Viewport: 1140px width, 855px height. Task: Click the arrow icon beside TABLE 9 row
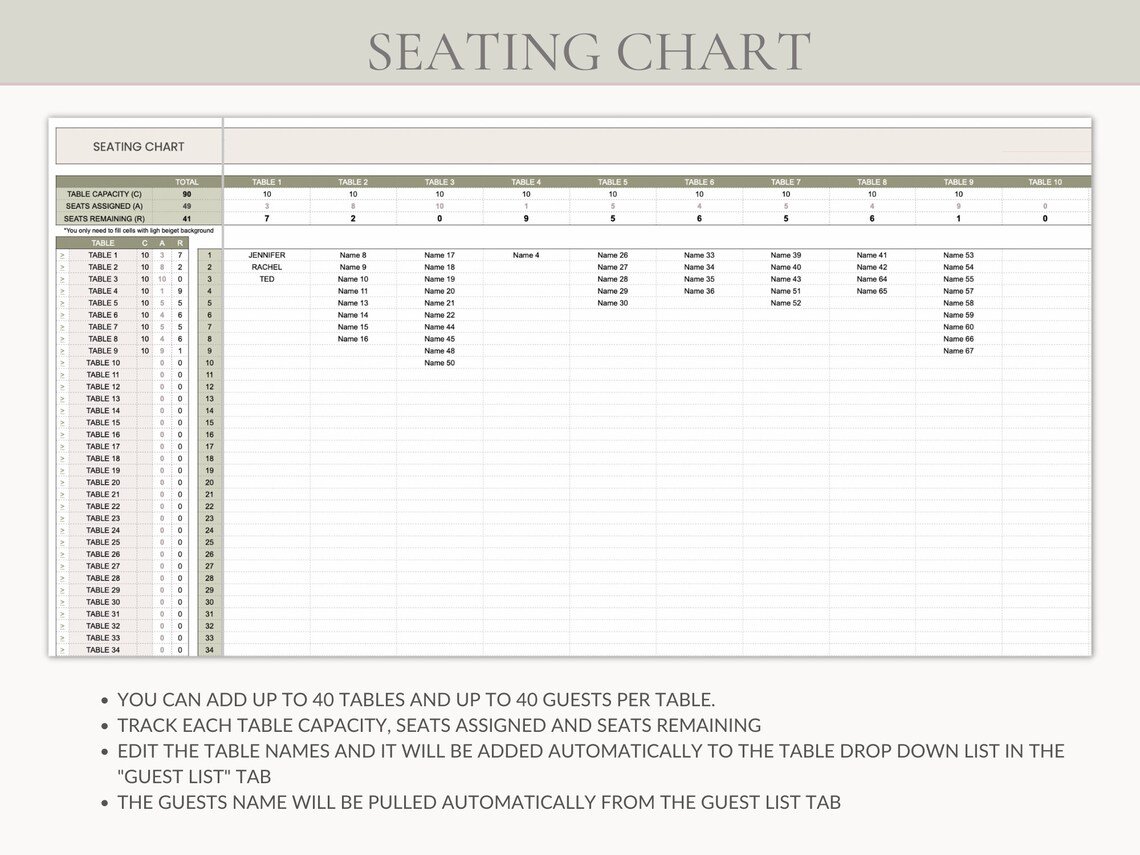click(62, 351)
